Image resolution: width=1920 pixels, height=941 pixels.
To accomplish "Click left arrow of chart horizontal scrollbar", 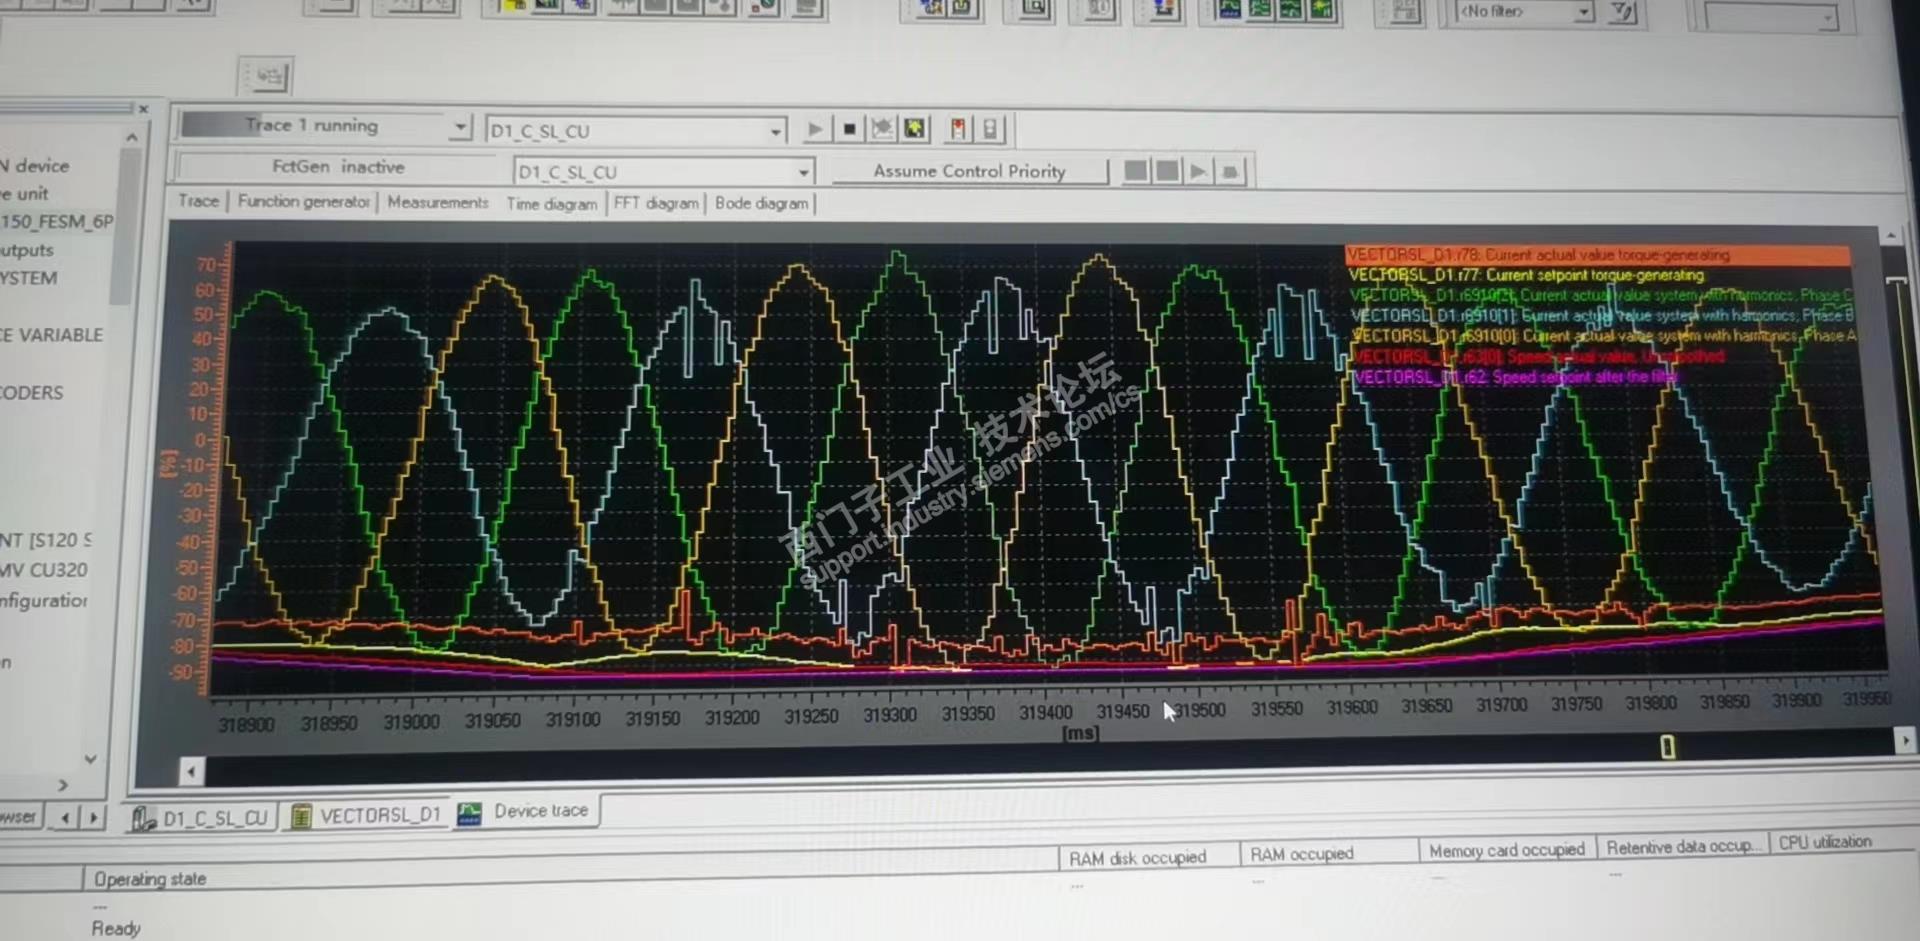I will point(191,770).
